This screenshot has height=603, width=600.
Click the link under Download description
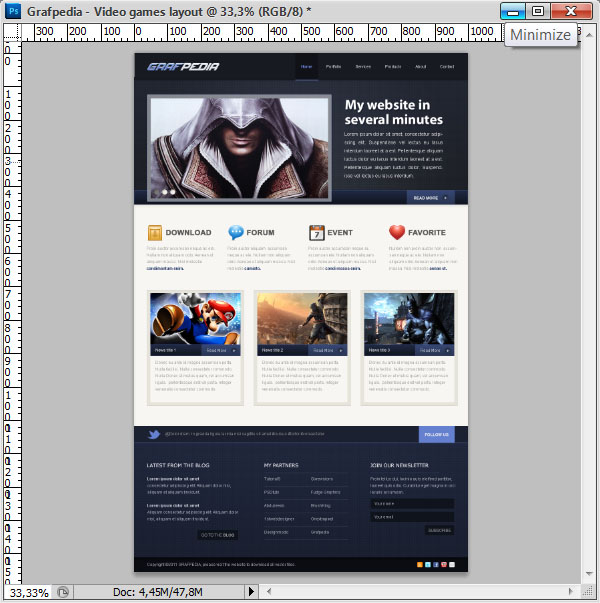[x=165, y=268]
